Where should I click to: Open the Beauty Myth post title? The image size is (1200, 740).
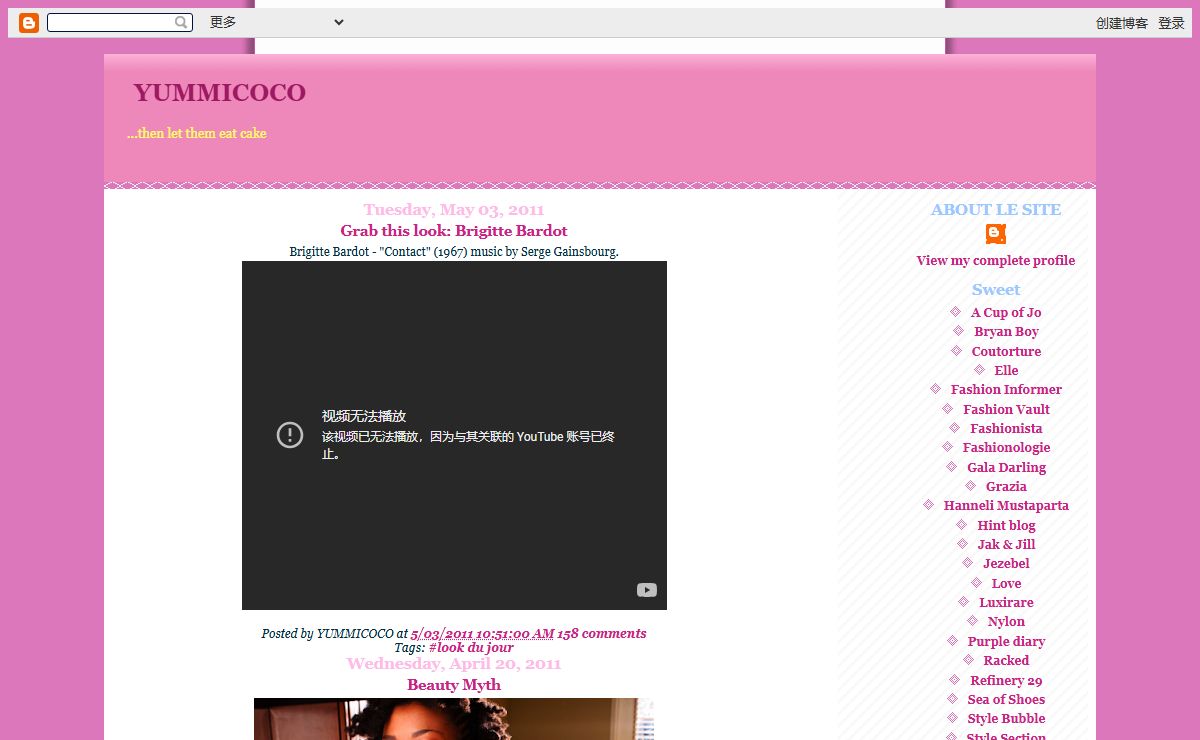(x=454, y=685)
